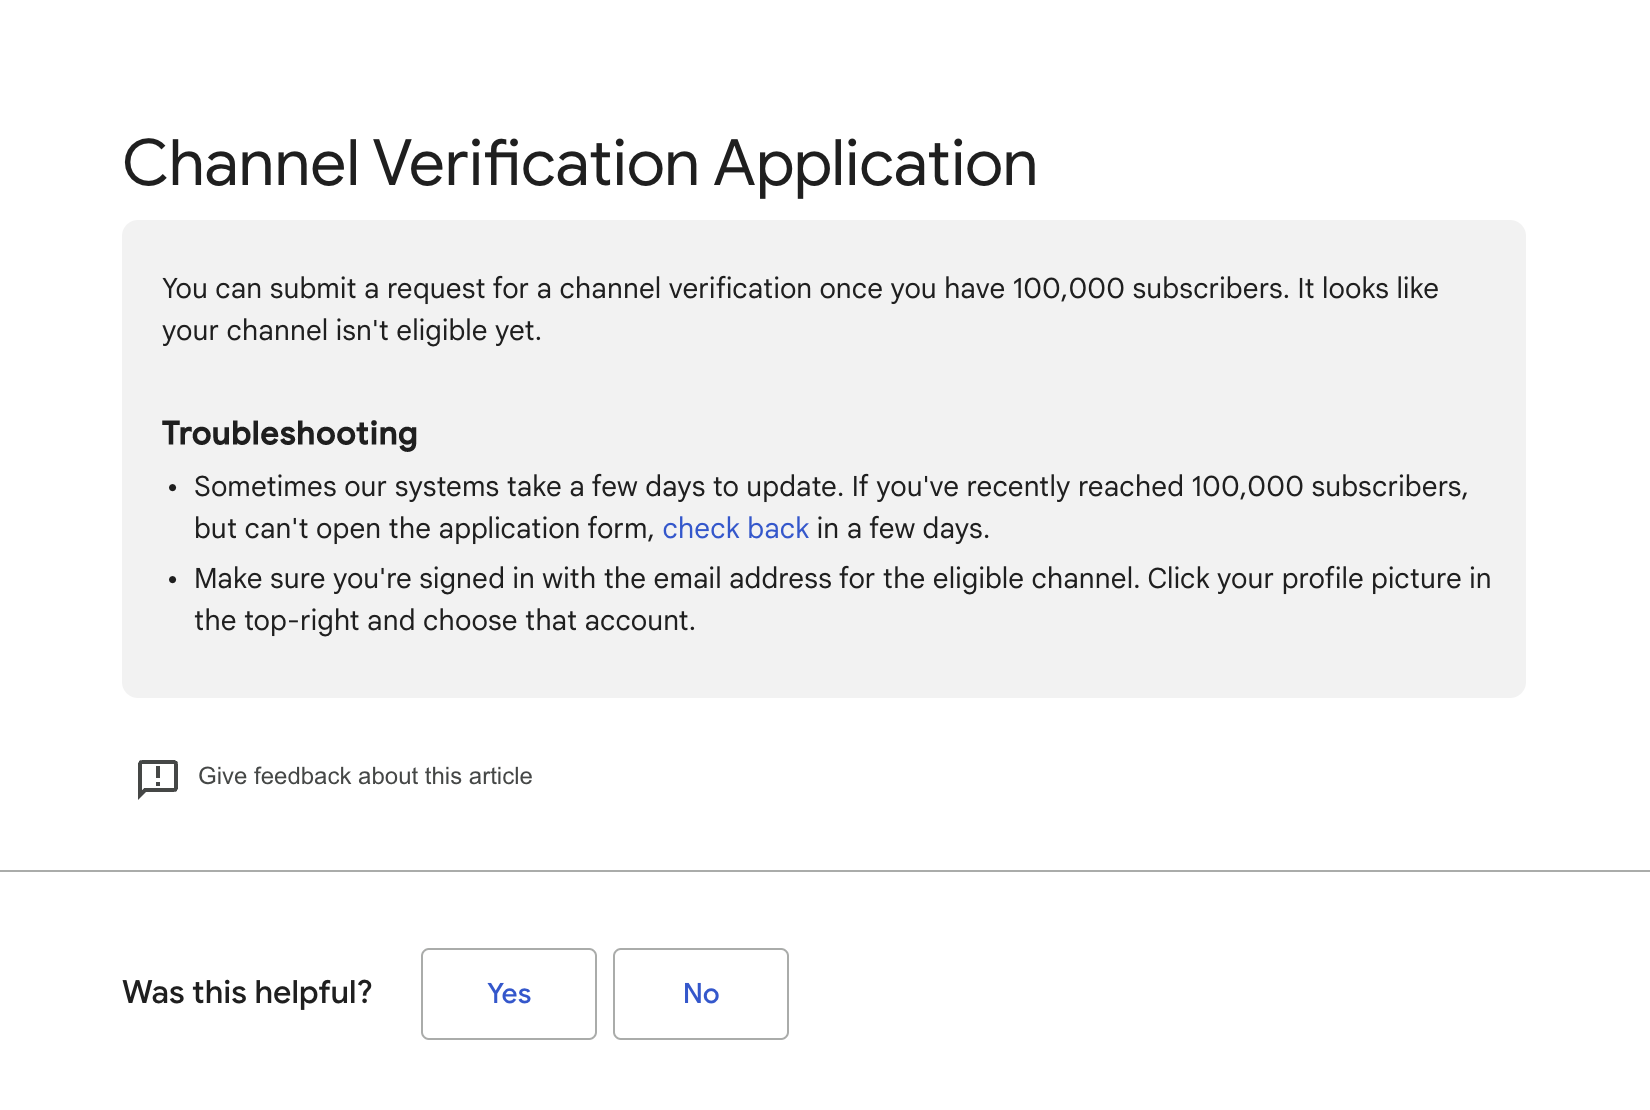Click "the top-right and choose that account" line
Viewport: 1650px width, 1110px height.
tap(444, 620)
